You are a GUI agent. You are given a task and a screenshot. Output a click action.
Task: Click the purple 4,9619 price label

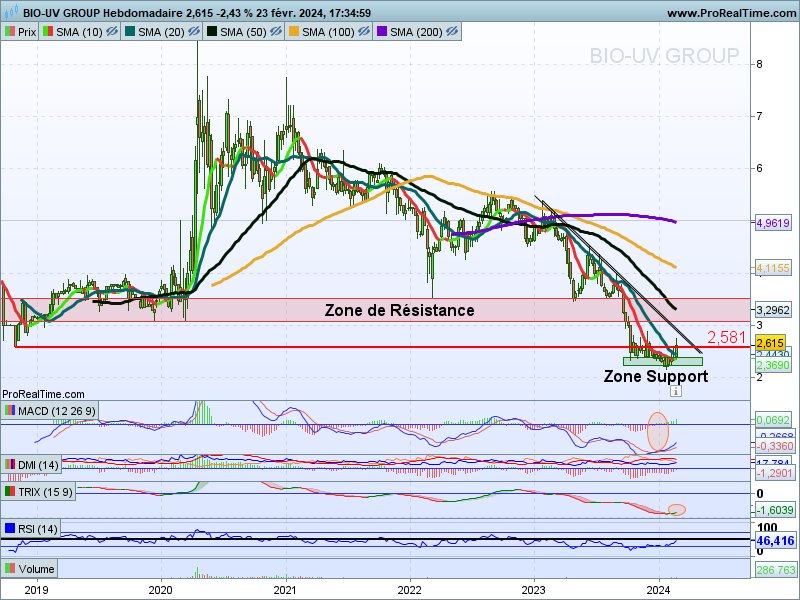772,223
